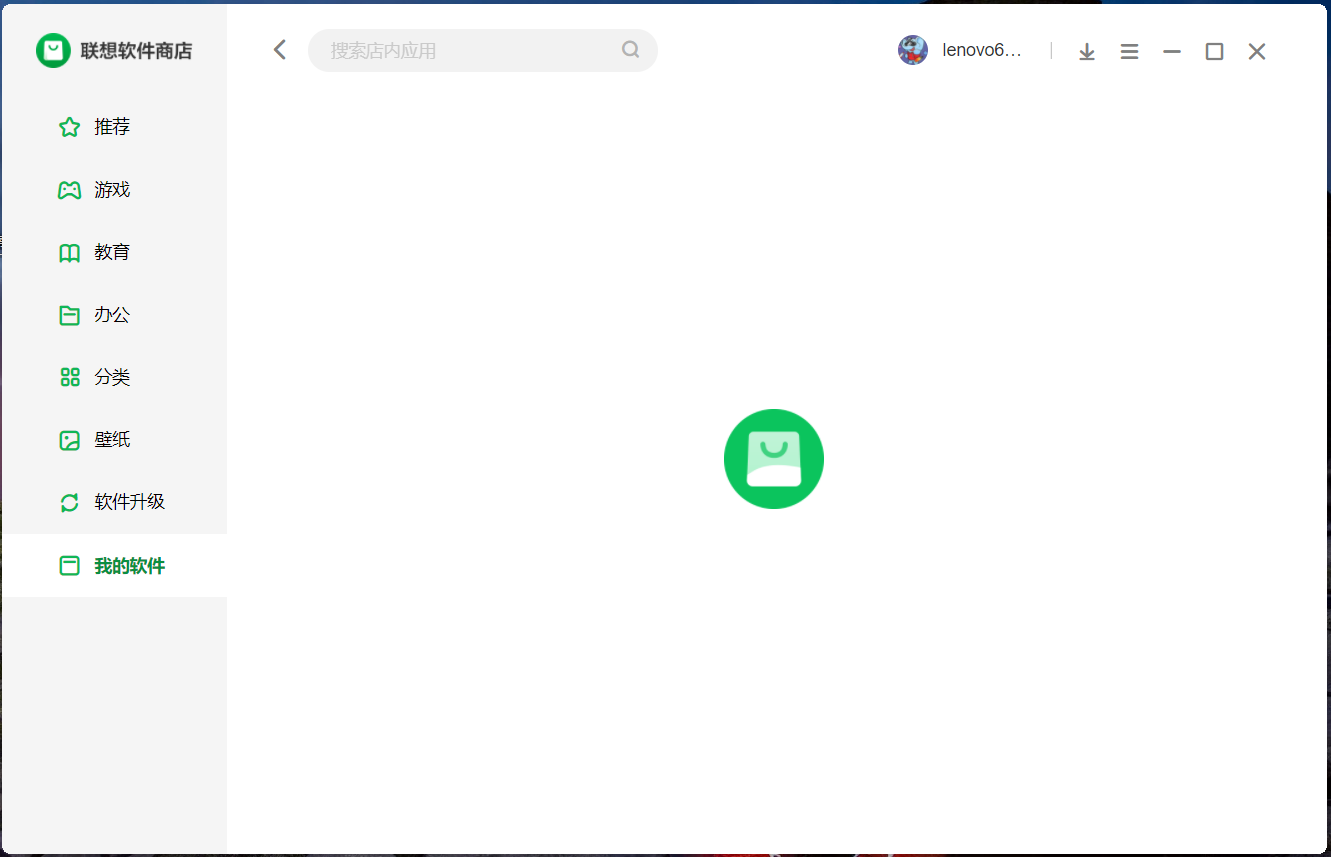The height and width of the screenshot is (857, 1331).
Task: Click the search magnifier icon
Action: [x=630, y=49]
